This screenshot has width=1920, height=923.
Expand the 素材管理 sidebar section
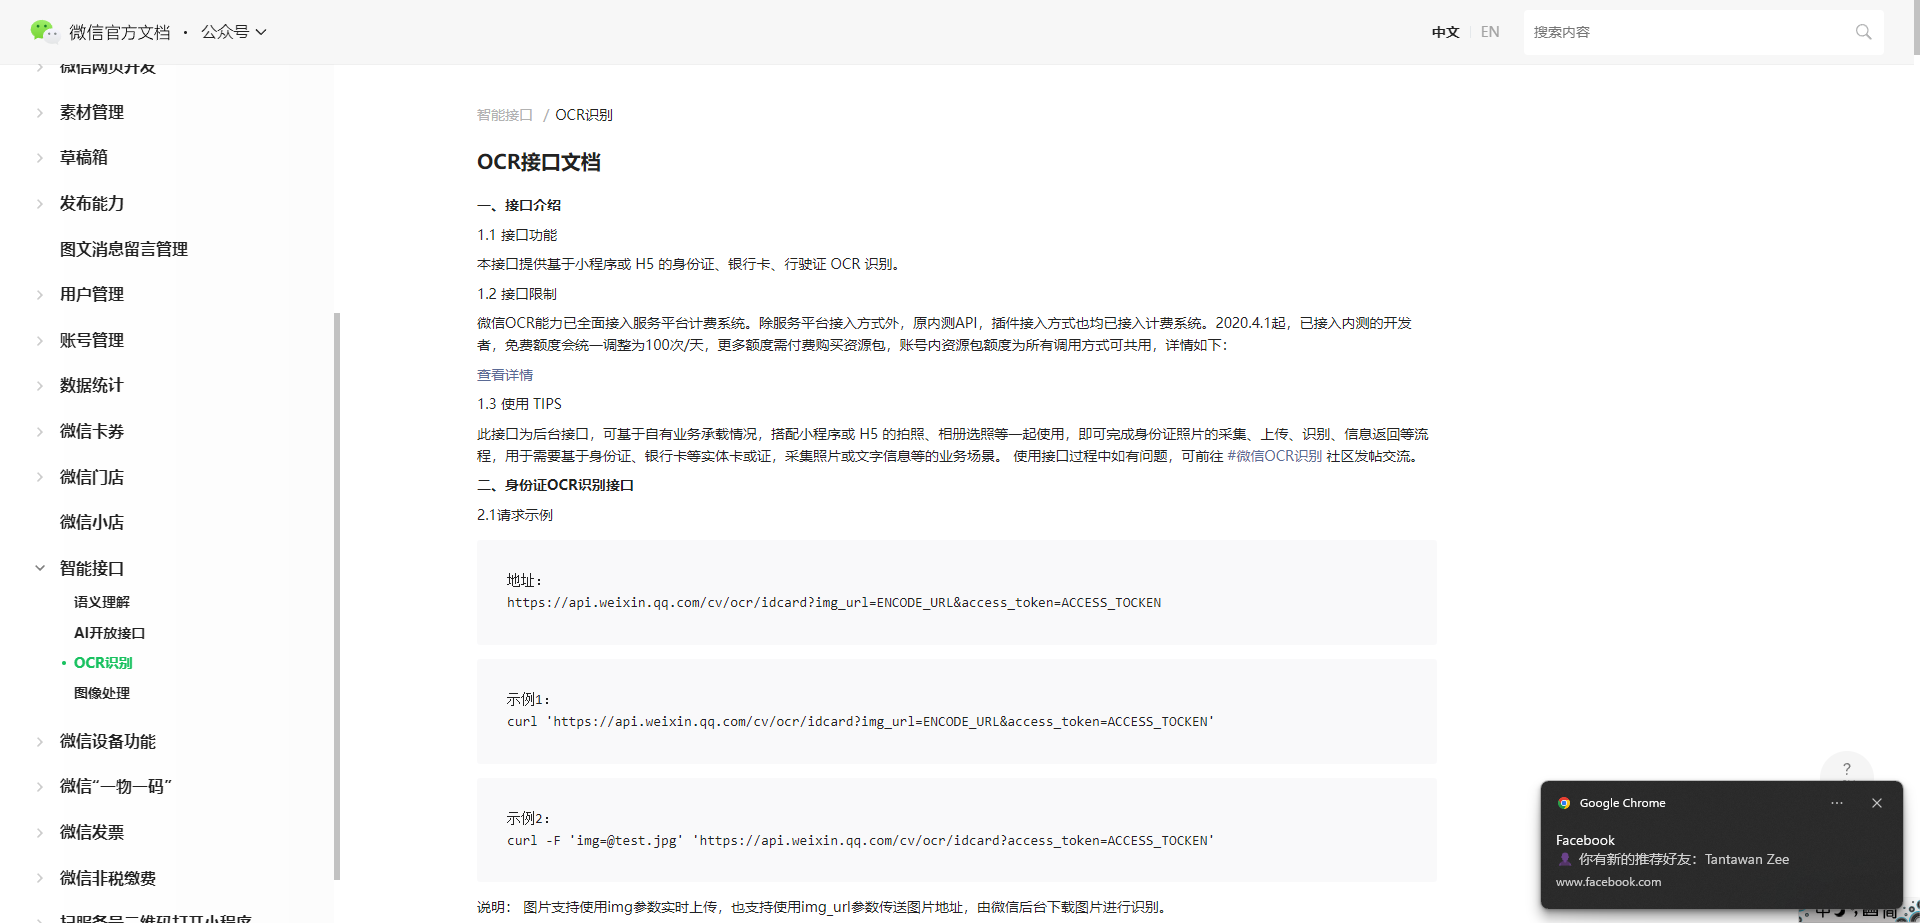[91, 112]
